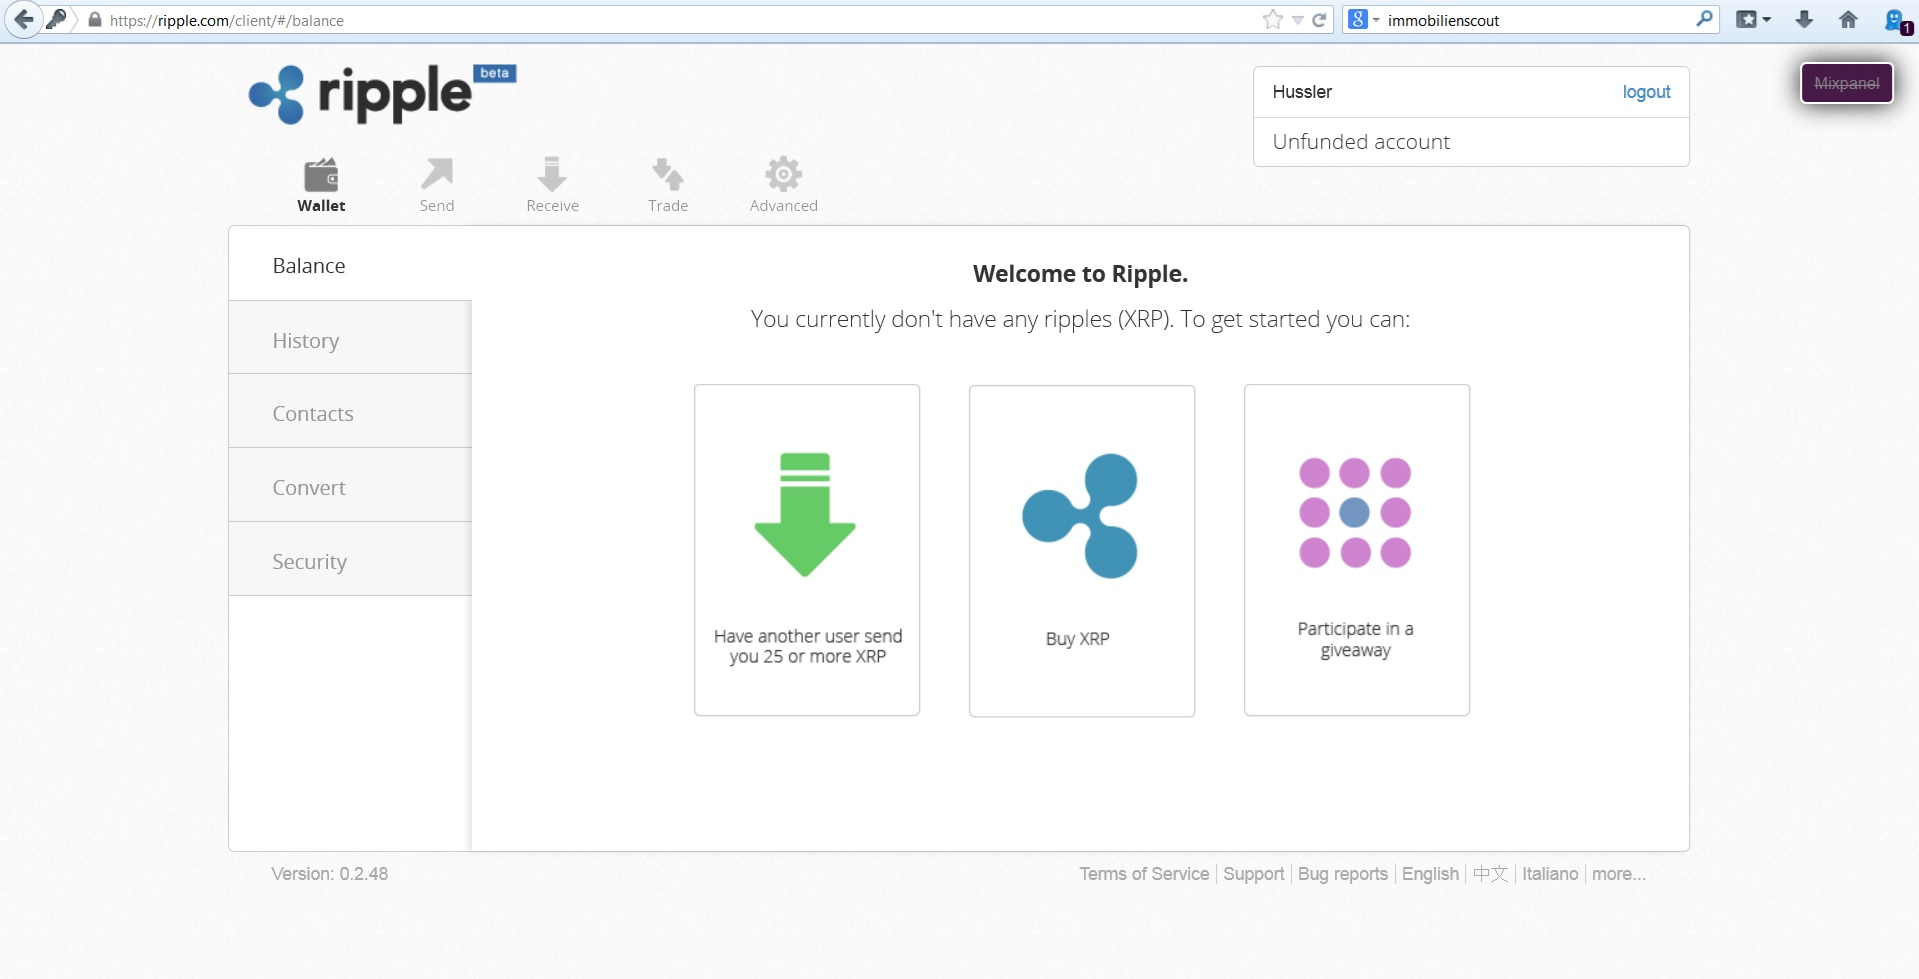Image resolution: width=1919 pixels, height=979 pixels.
Task: Switch language to English
Action: click(1430, 874)
